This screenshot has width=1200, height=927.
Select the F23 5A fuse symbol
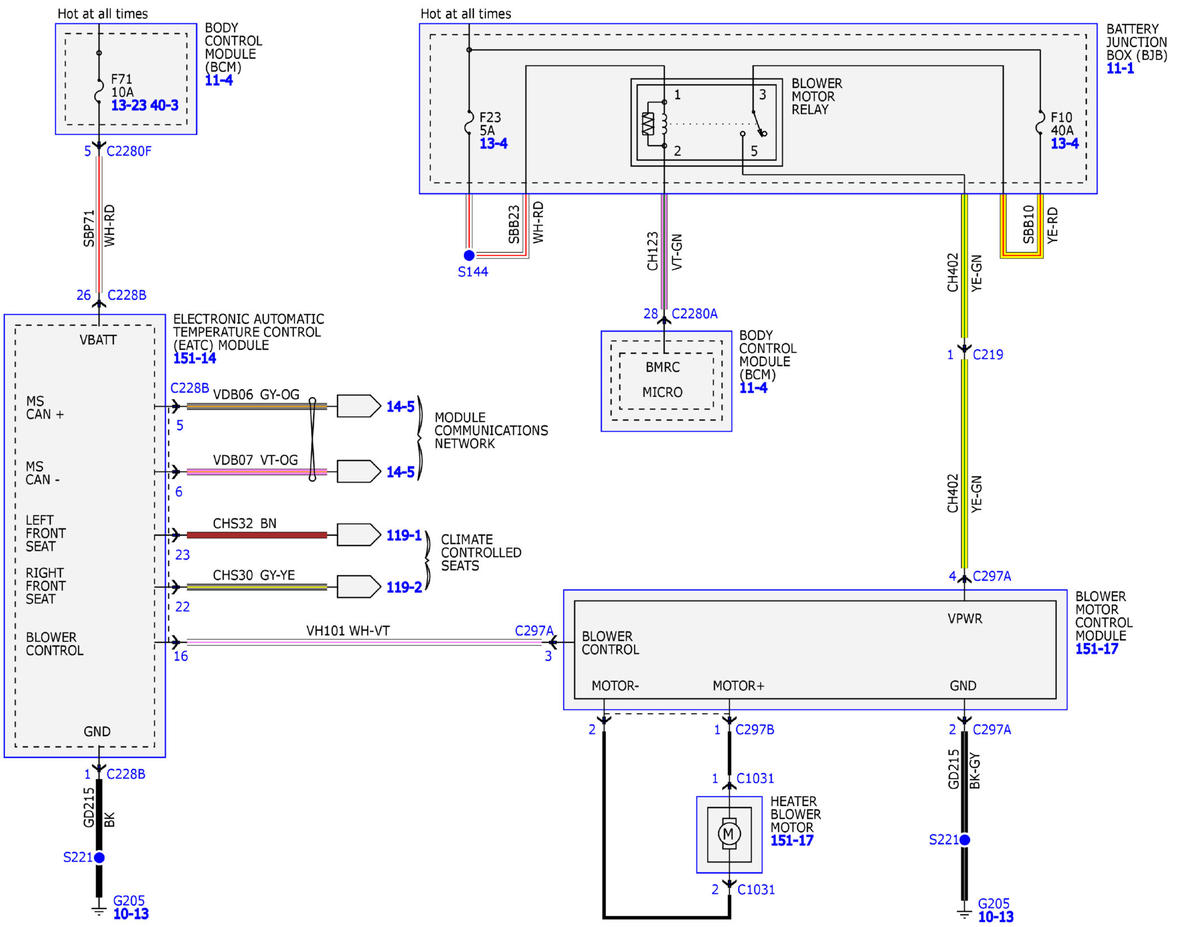point(469,125)
